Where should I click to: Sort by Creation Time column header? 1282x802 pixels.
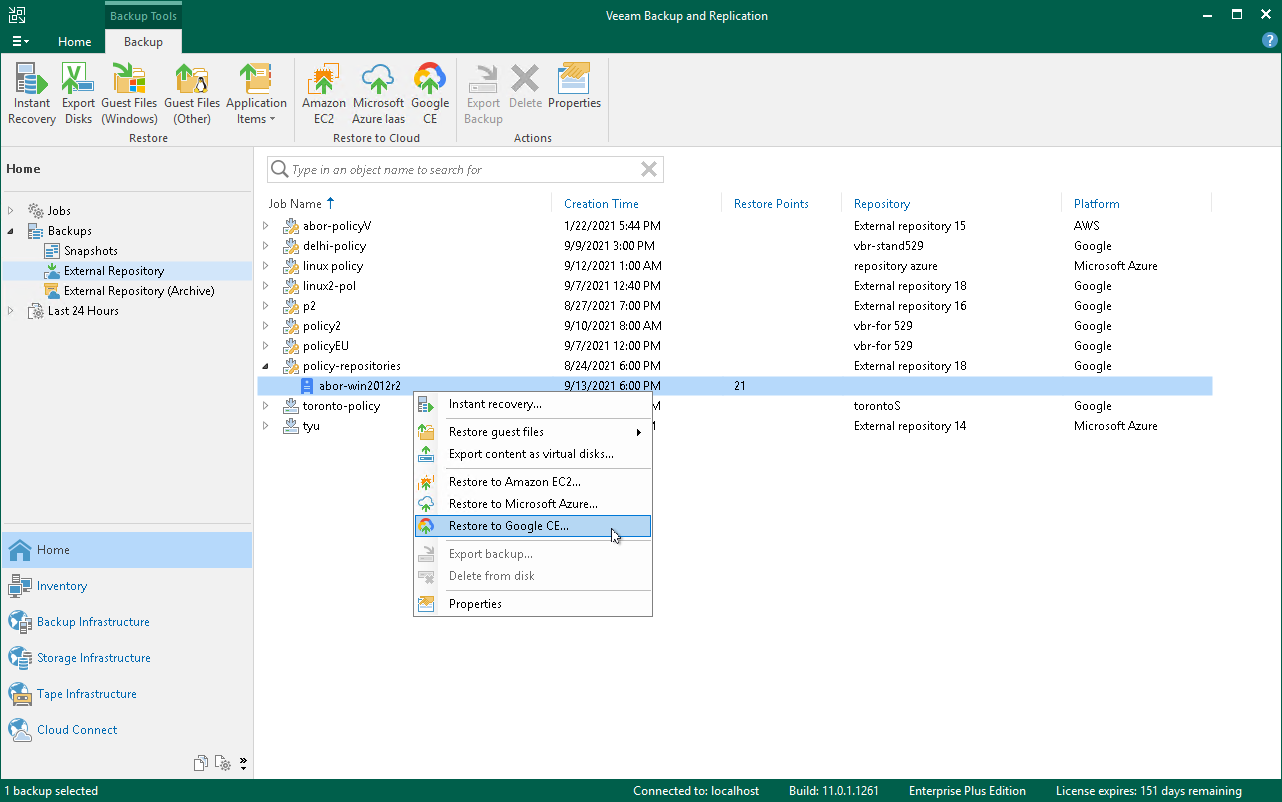click(601, 204)
